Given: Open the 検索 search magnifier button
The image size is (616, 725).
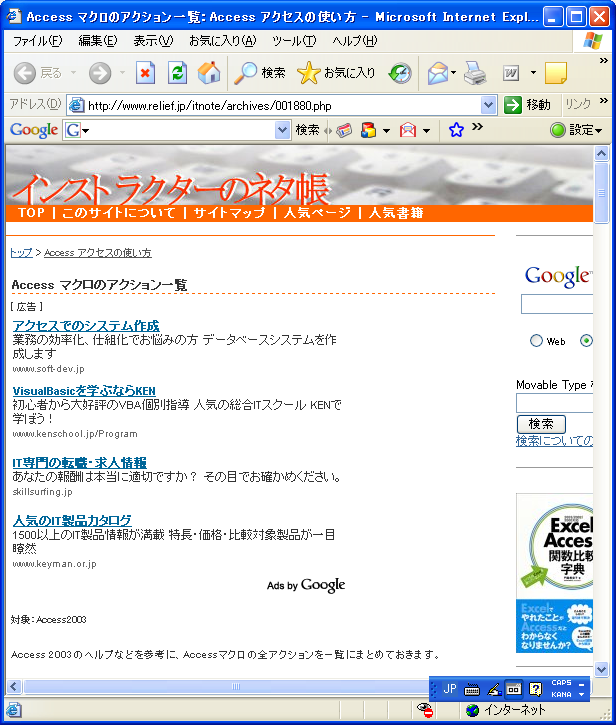Looking at the screenshot, I should (x=260, y=73).
